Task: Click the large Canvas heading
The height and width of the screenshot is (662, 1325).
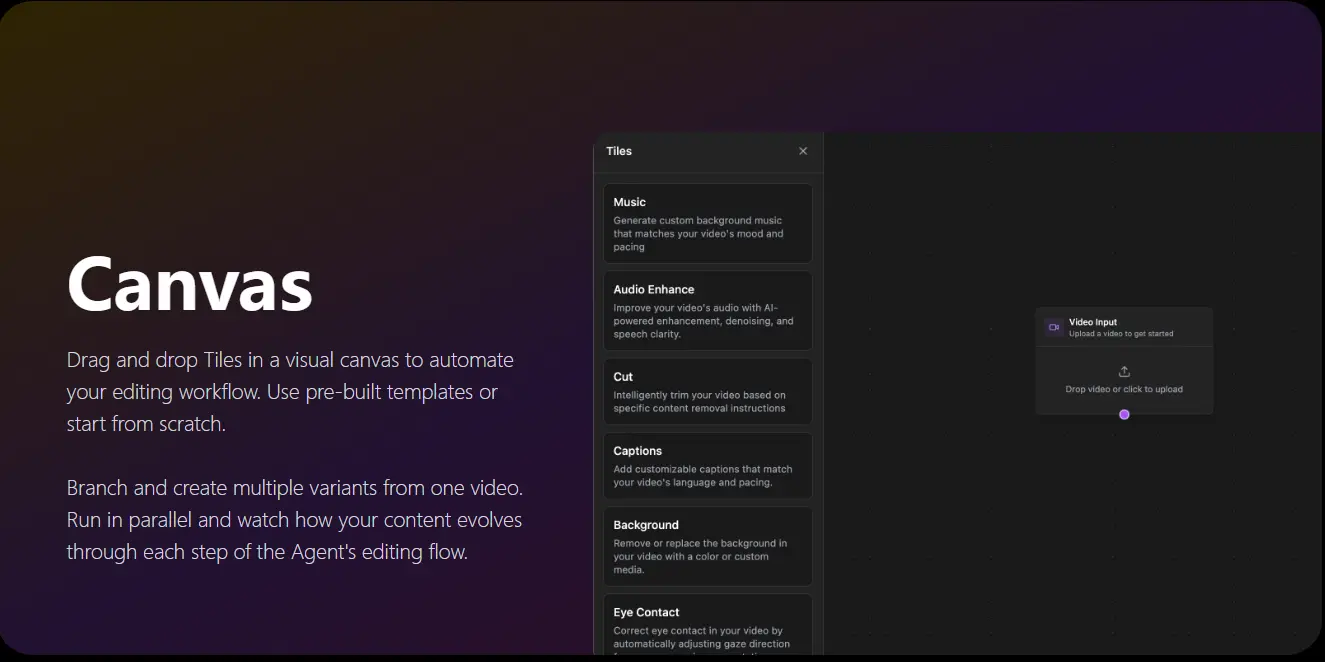Action: [190, 285]
